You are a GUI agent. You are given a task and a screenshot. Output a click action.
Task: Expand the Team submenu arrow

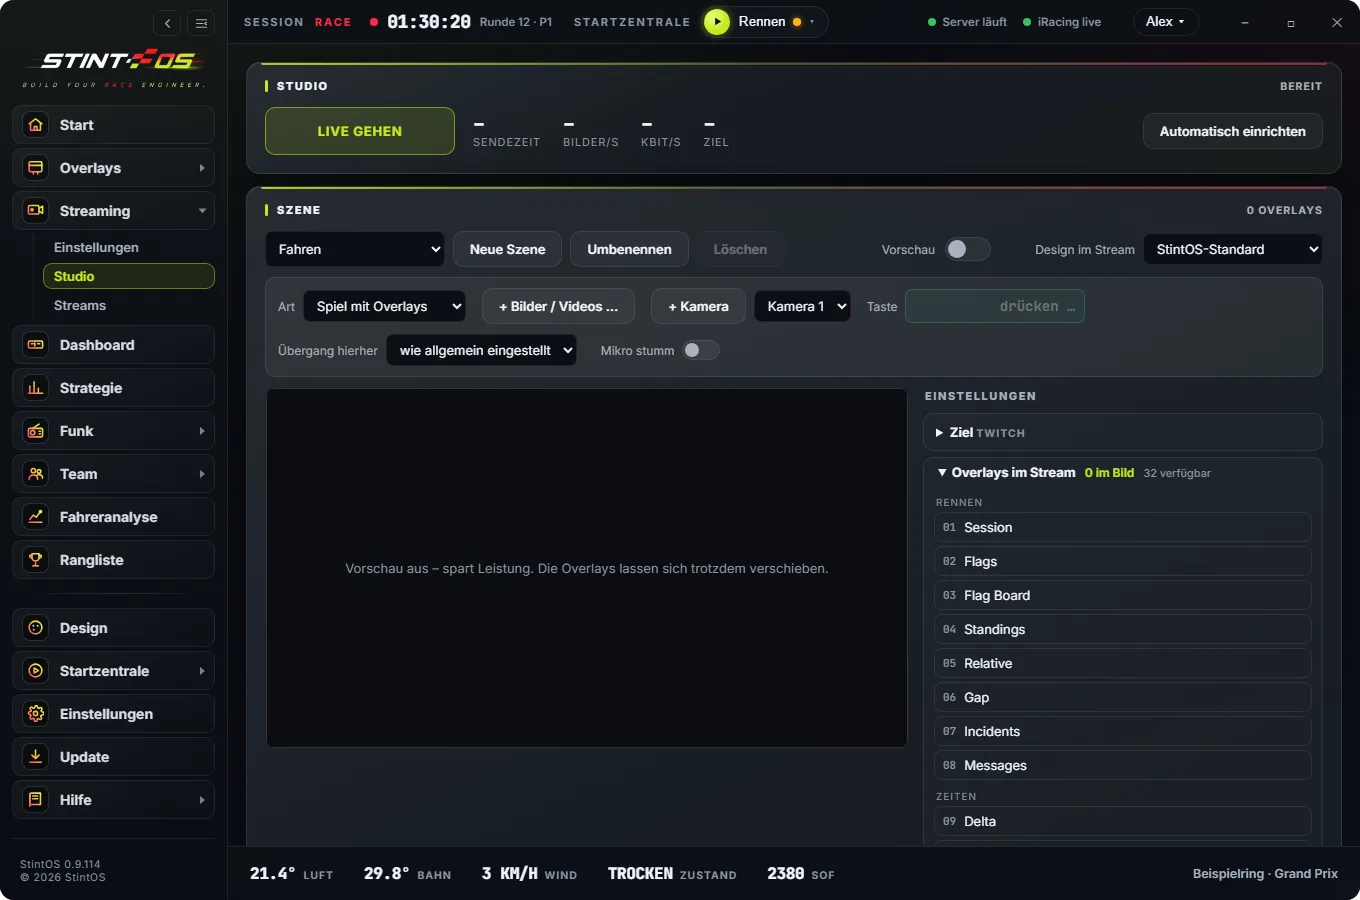202,474
